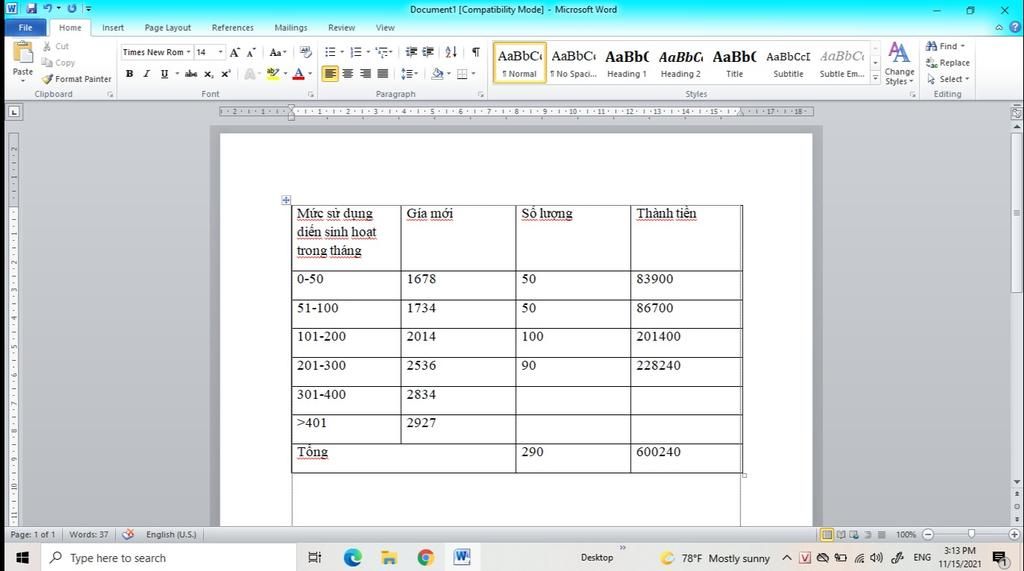1024x571 pixels.
Task: Open the Change Case Aa dropdown
Action: point(278,52)
